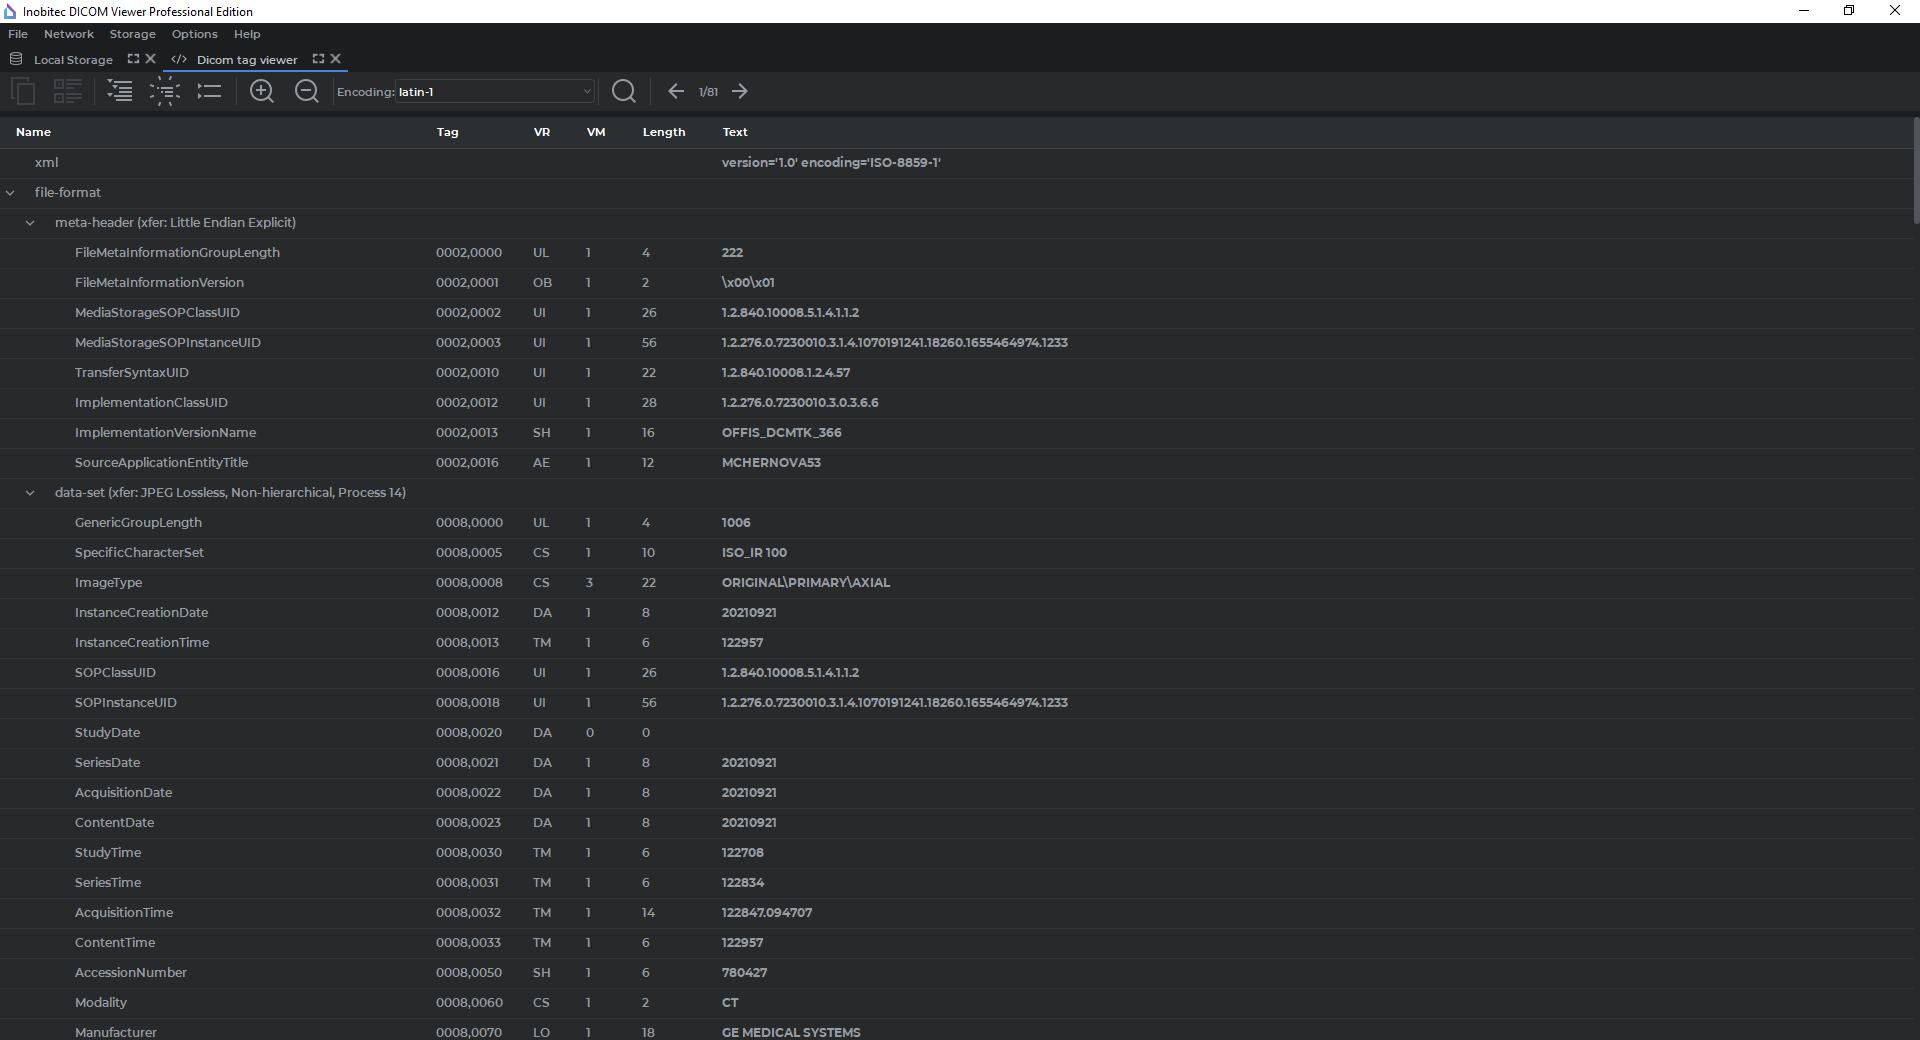Switch to the Local Storage tab
The image size is (1920, 1040).
coord(73,60)
